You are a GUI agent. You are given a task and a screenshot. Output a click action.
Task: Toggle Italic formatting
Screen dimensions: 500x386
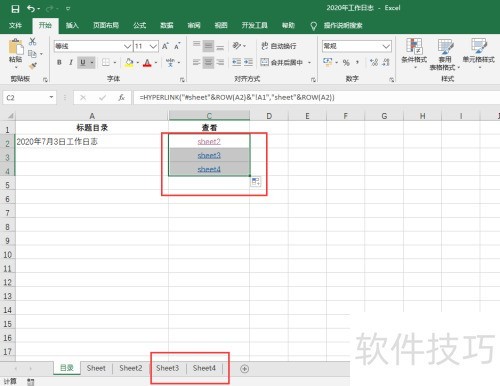pos(71,62)
